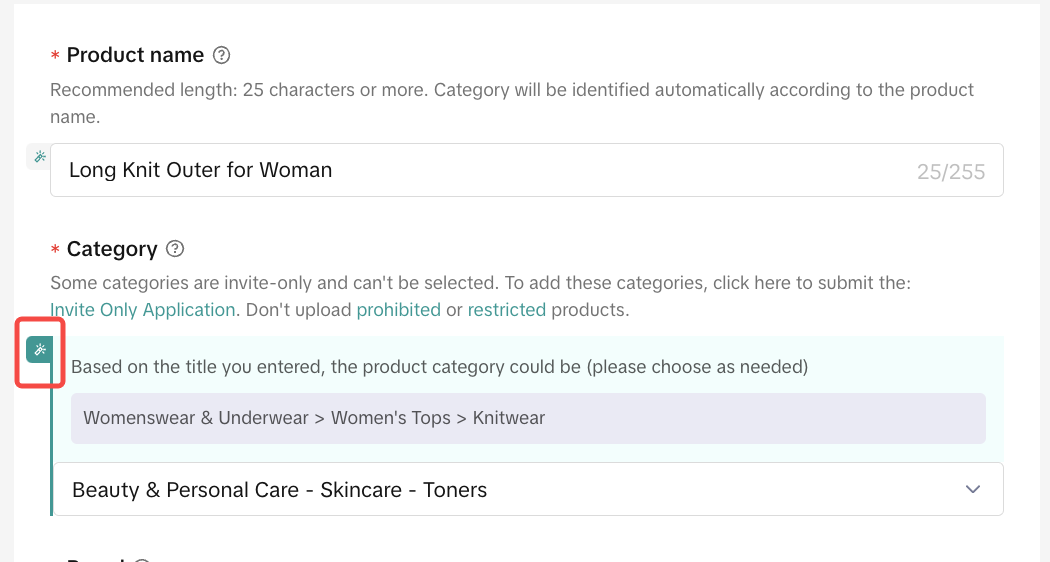The width and height of the screenshot is (1050, 562).
Task: Click the red asterisk before Product name
Action: [55, 57]
